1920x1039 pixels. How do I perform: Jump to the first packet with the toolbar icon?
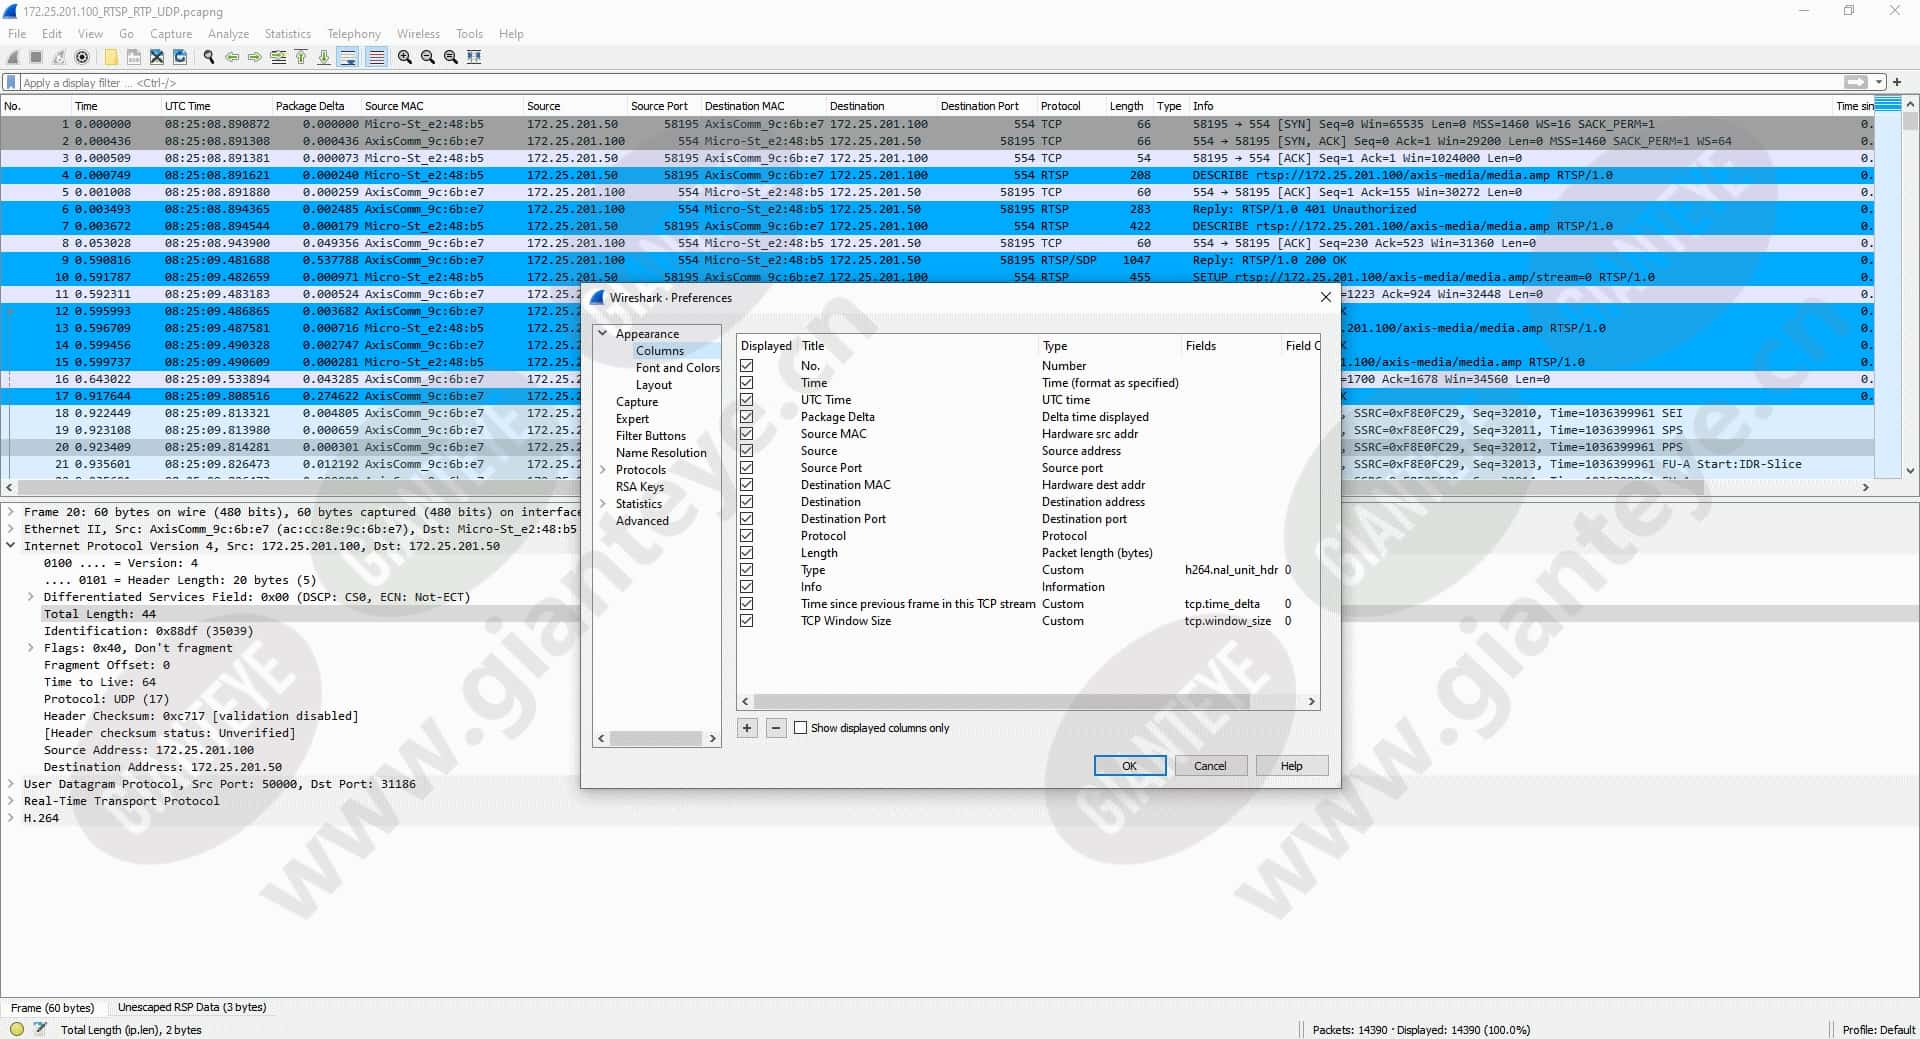tap(301, 57)
